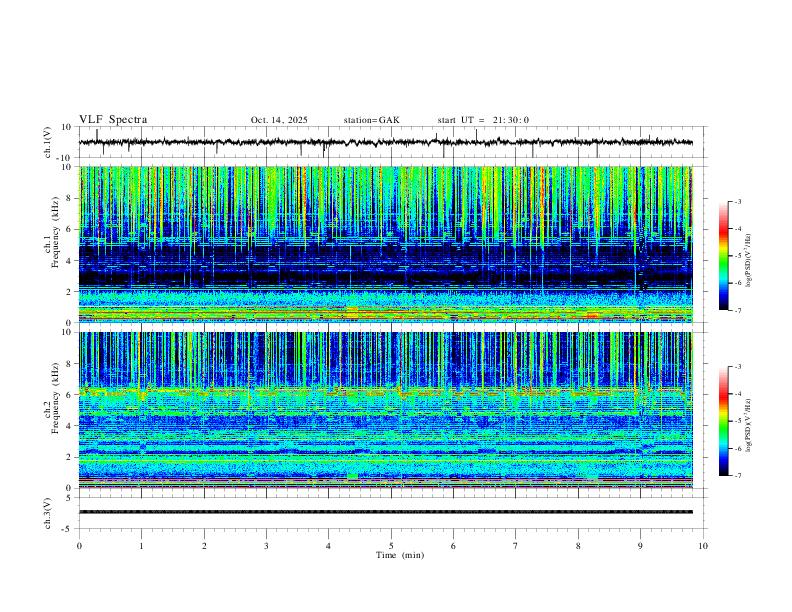Click the "-5" tick on the ch.1 colorbar

coord(737,256)
